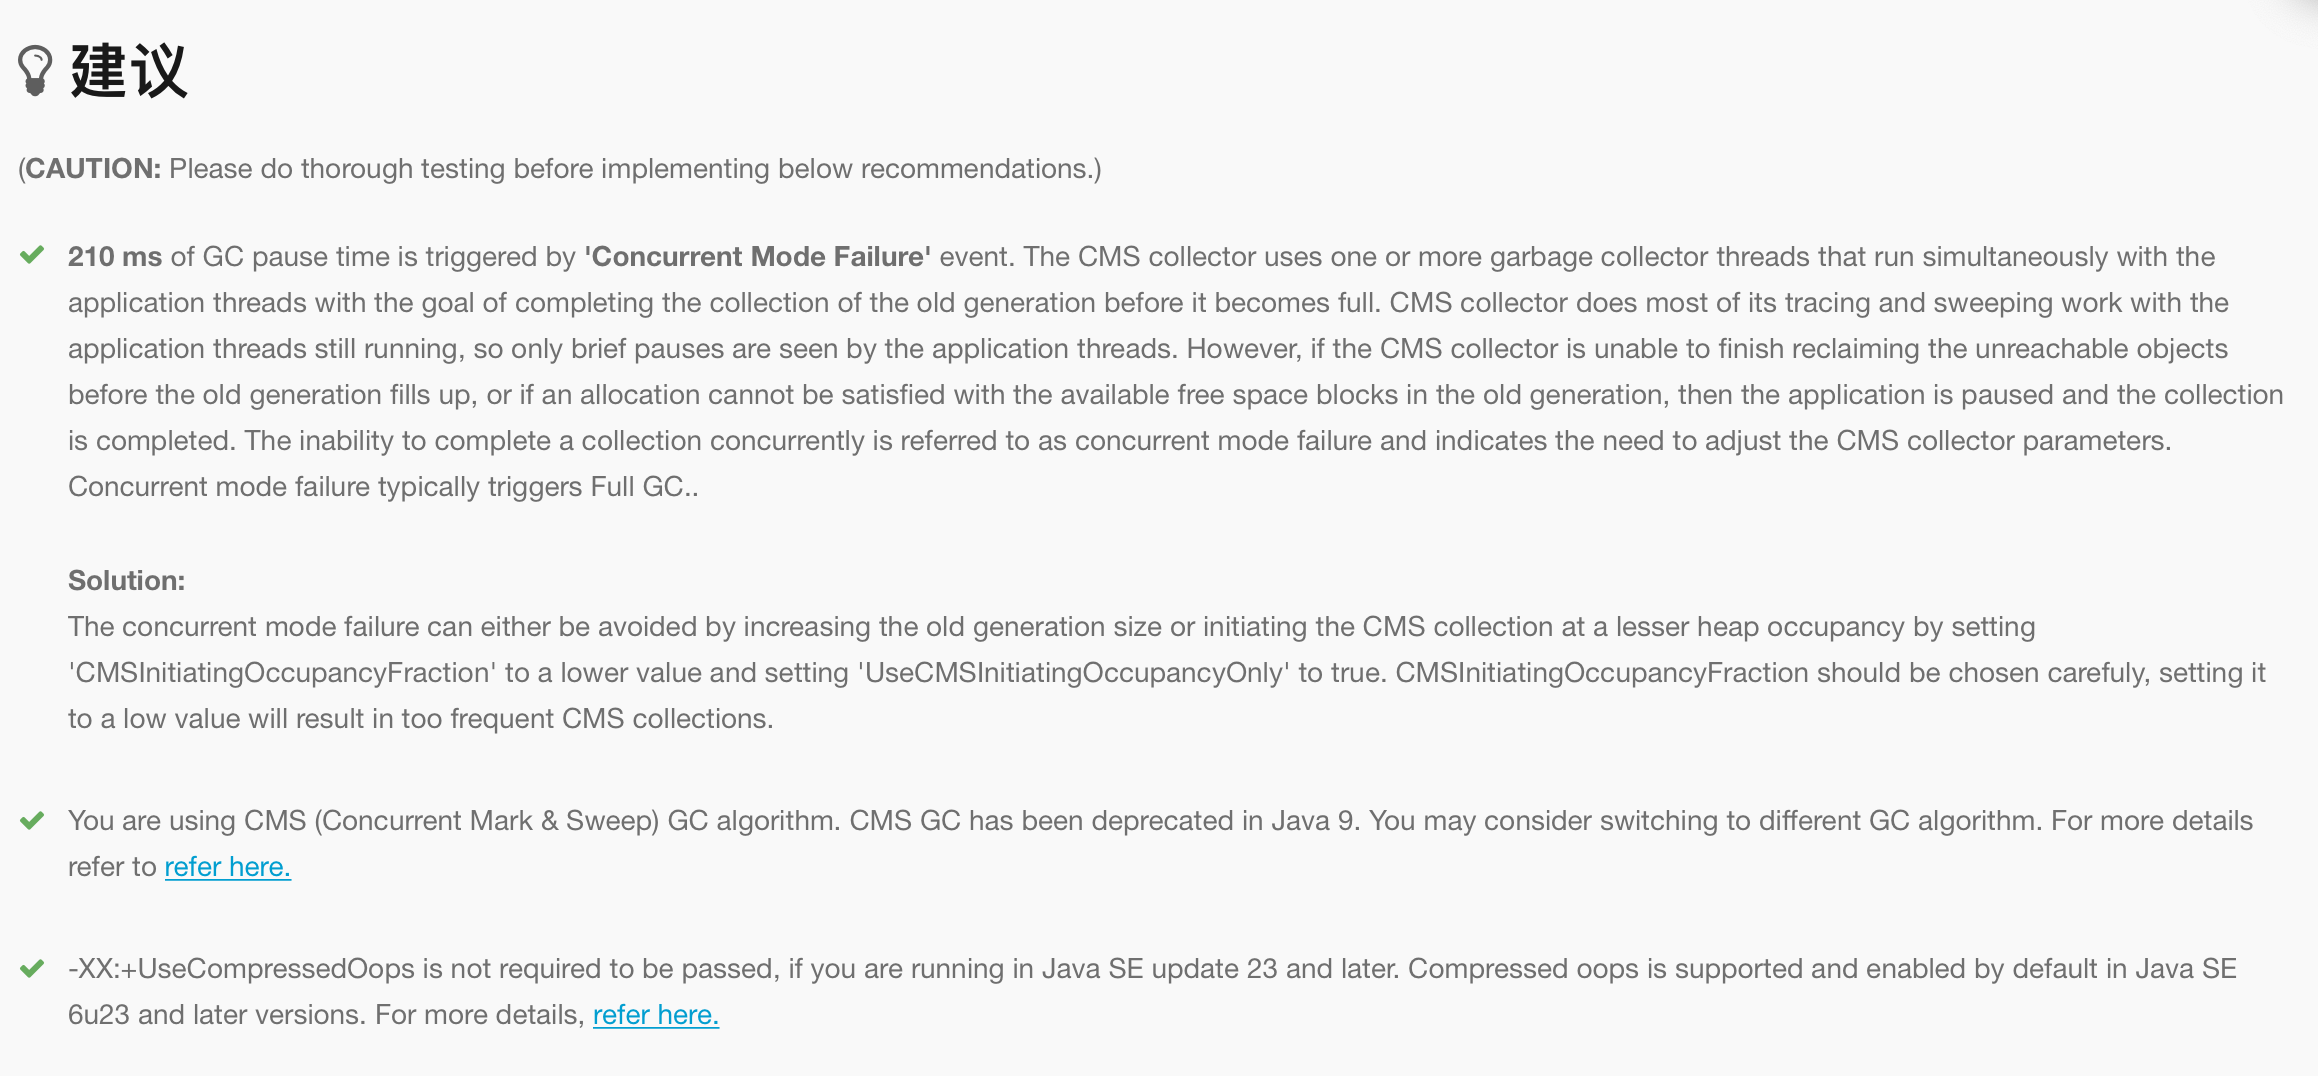Click the 6u23 version text
Viewport: 2318px width, 1076px height.
click(x=99, y=1014)
